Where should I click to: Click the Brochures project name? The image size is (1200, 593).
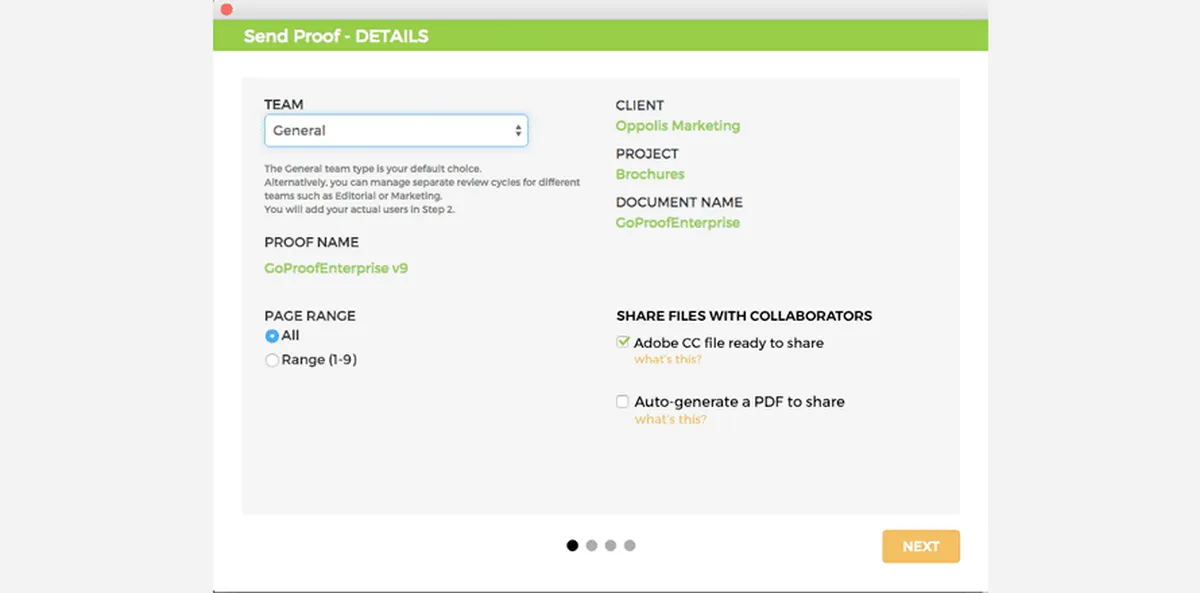[x=650, y=174]
